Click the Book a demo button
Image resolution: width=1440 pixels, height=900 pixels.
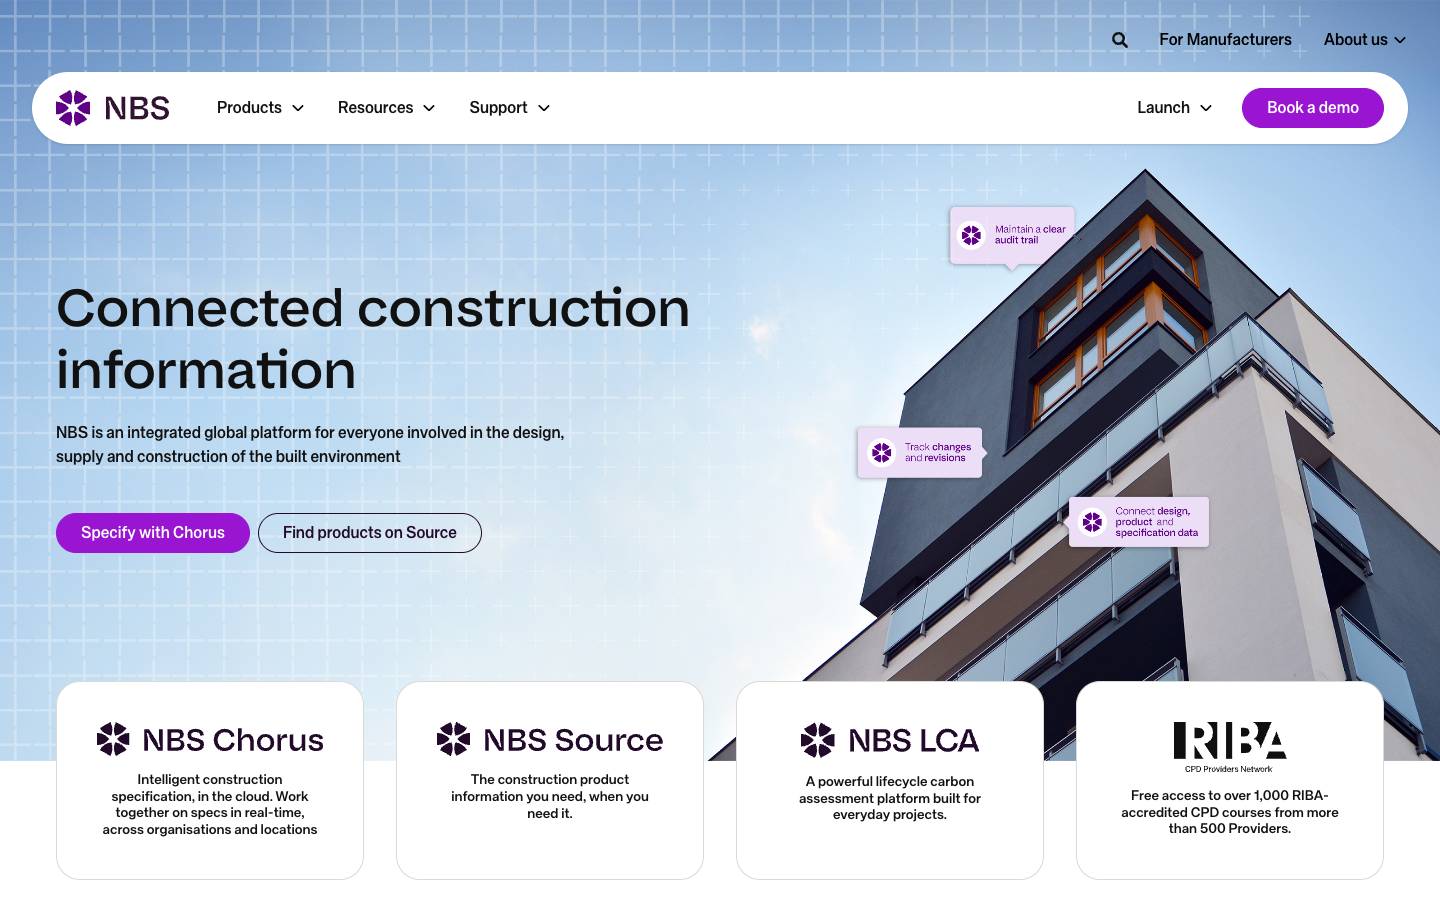1313,108
